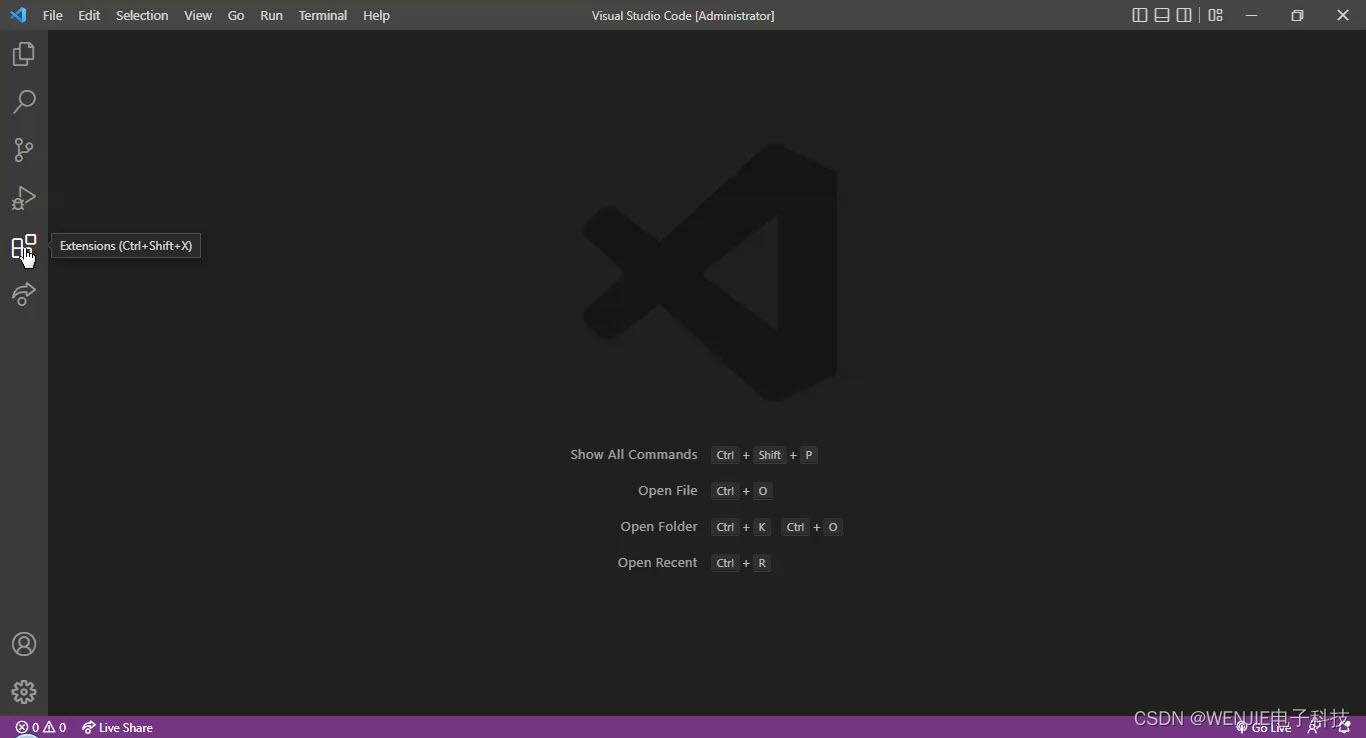Open the File menu
The image size is (1366, 738).
(53, 15)
